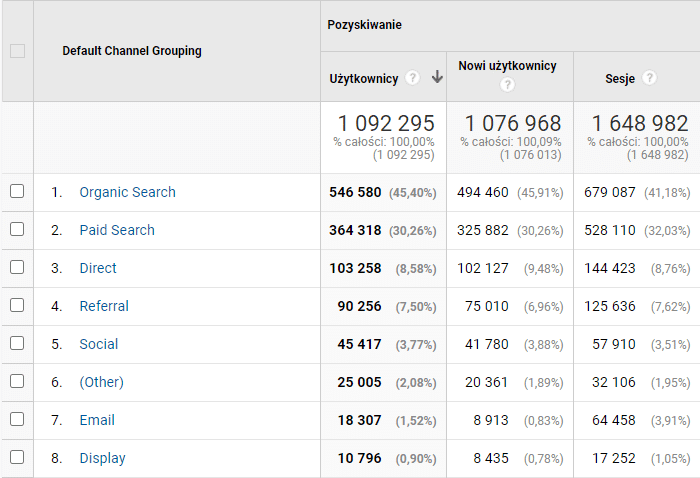700x478 pixels.
Task: Select Paid Search users 364 318
Action: pos(355,230)
